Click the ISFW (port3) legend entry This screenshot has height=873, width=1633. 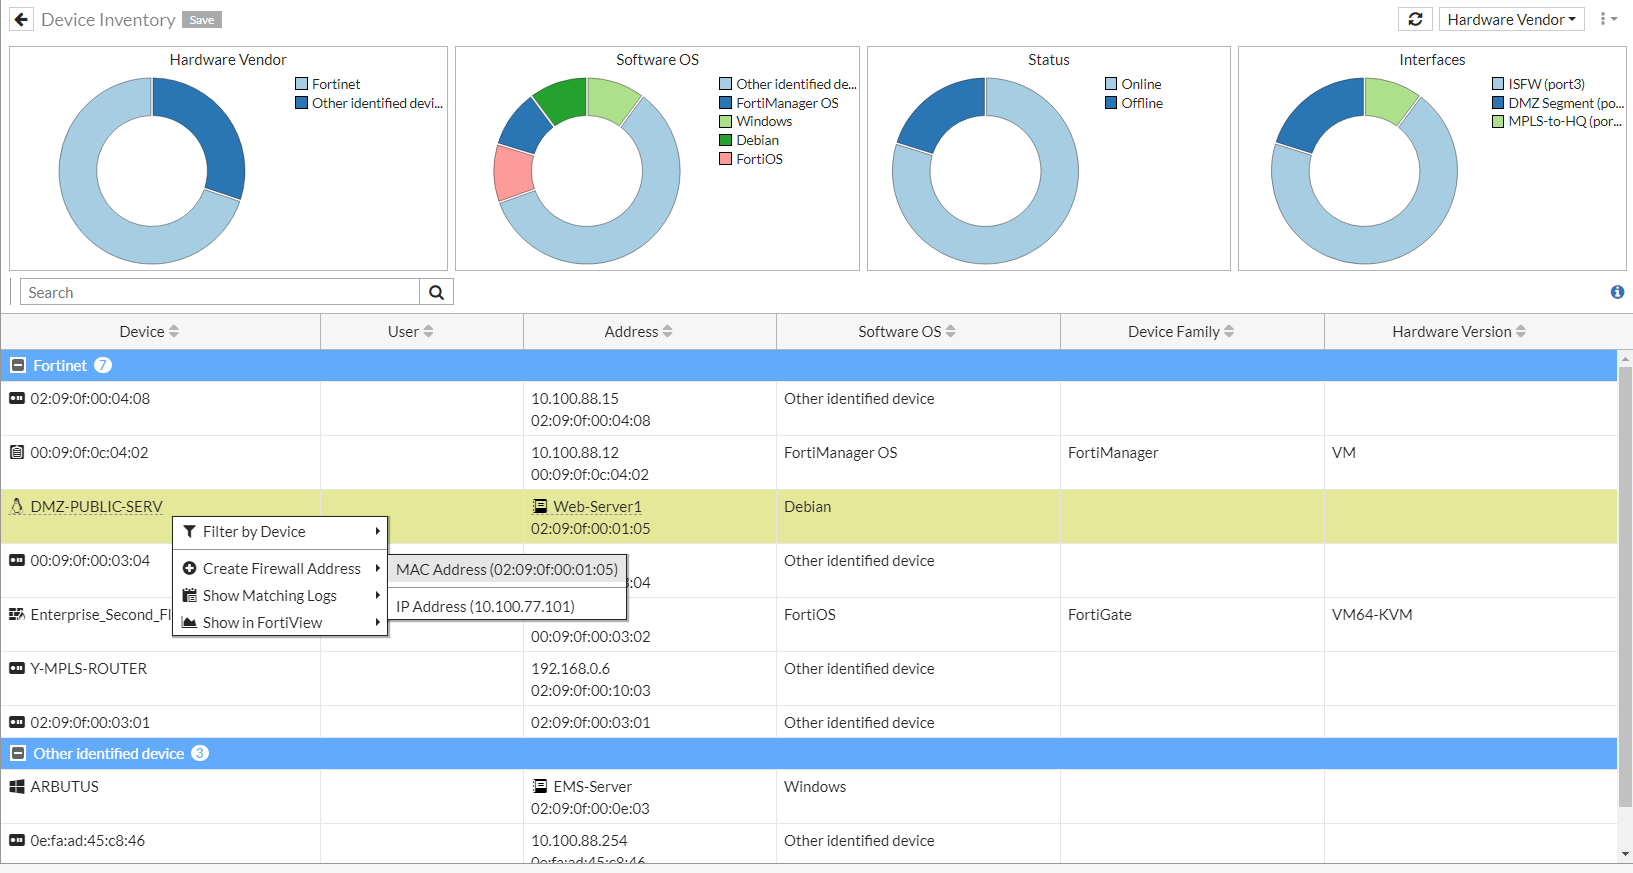[1538, 84]
